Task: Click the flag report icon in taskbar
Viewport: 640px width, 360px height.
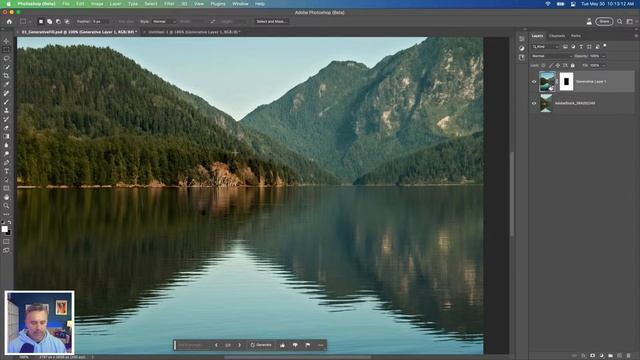Action: pyautogui.click(x=308, y=345)
